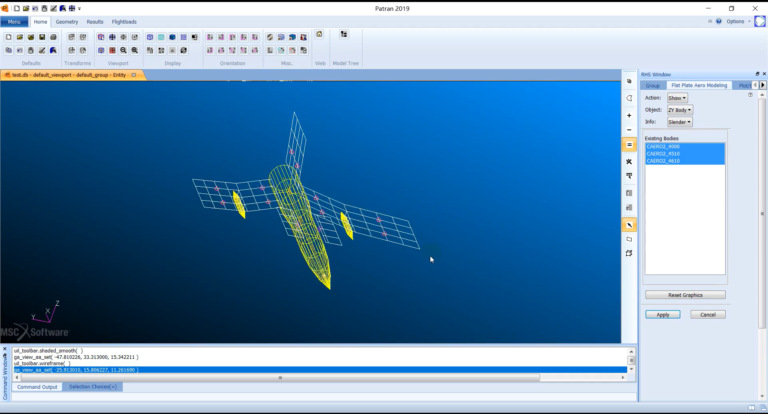The height and width of the screenshot is (414, 768).
Task: Click the red grid icon in Viewport group
Action: 112,50
